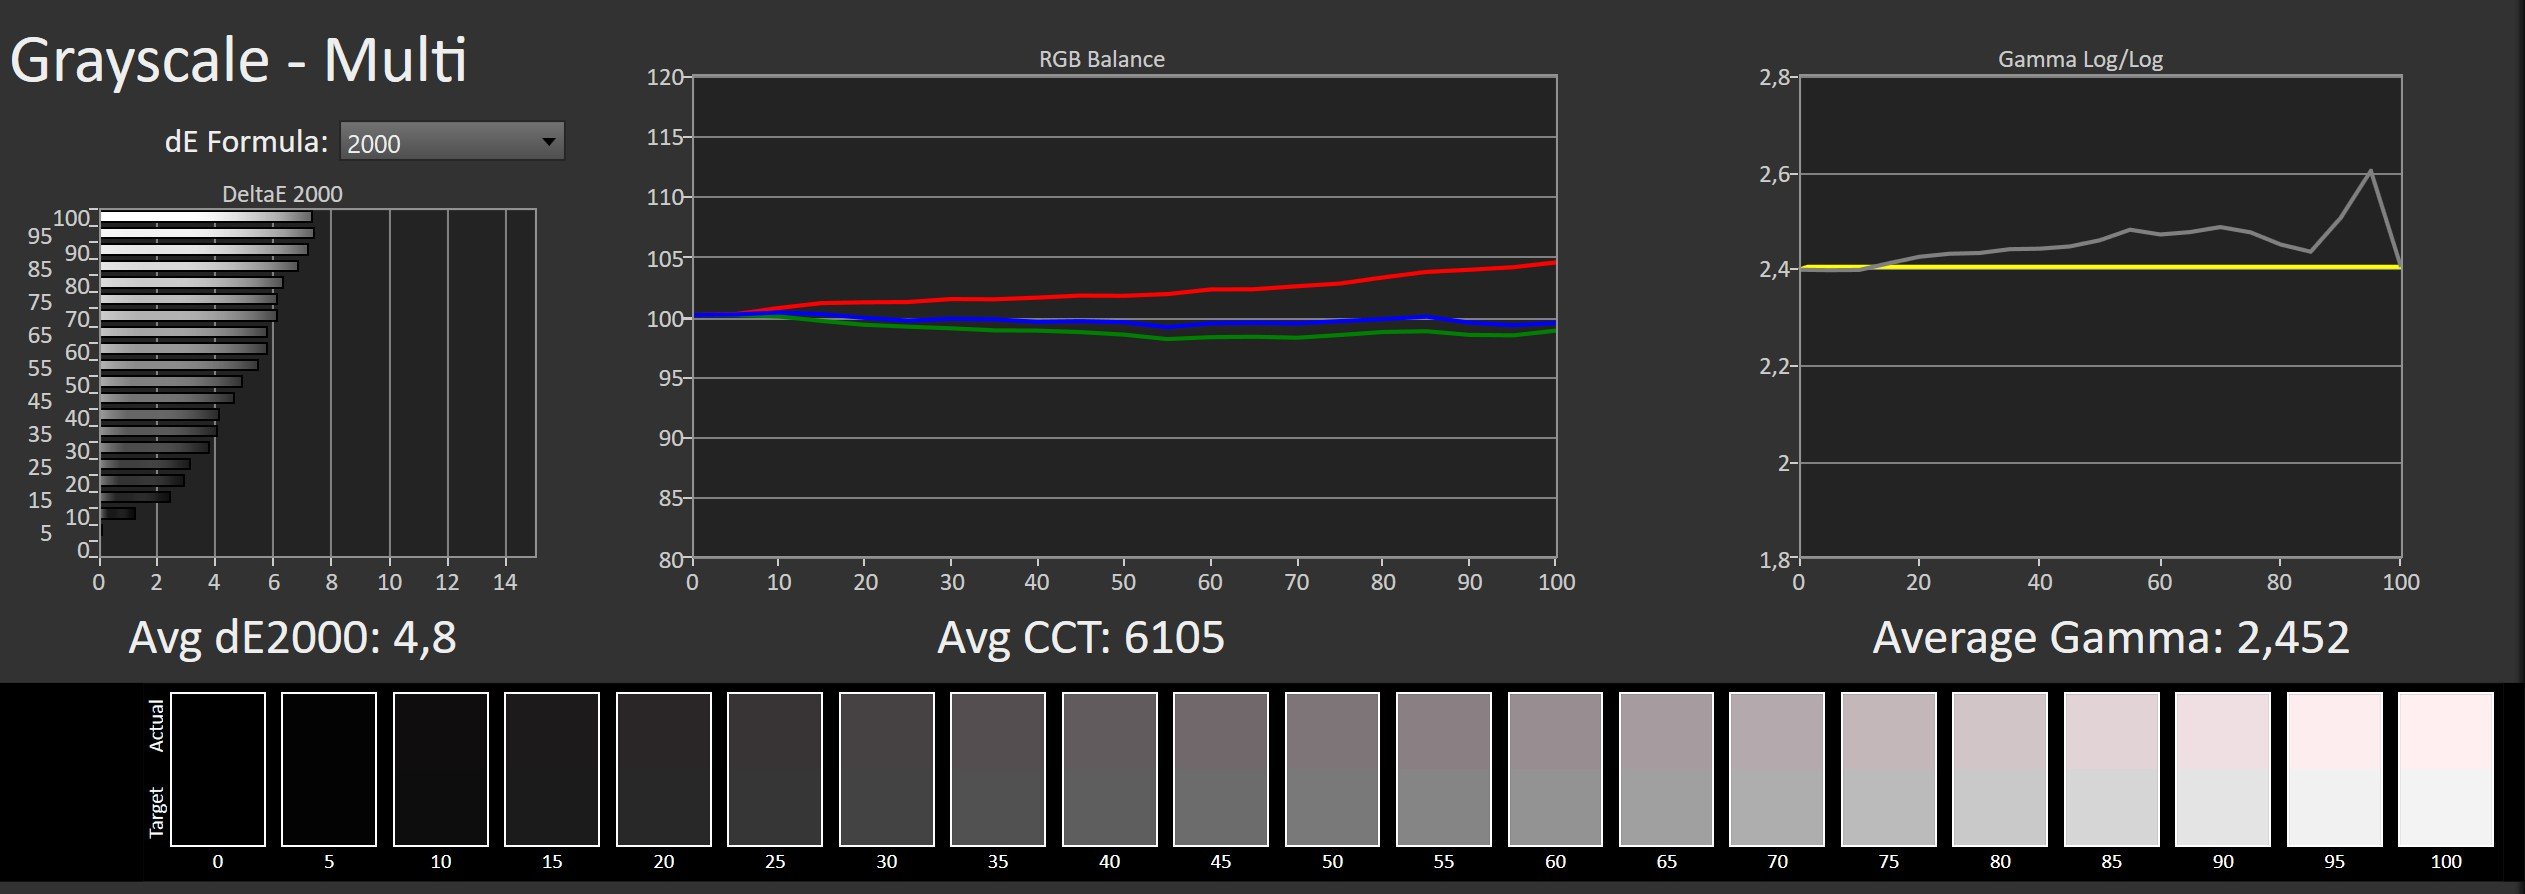Select the 15 grayscale swatch
2525x894 pixels.
point(552,769)
